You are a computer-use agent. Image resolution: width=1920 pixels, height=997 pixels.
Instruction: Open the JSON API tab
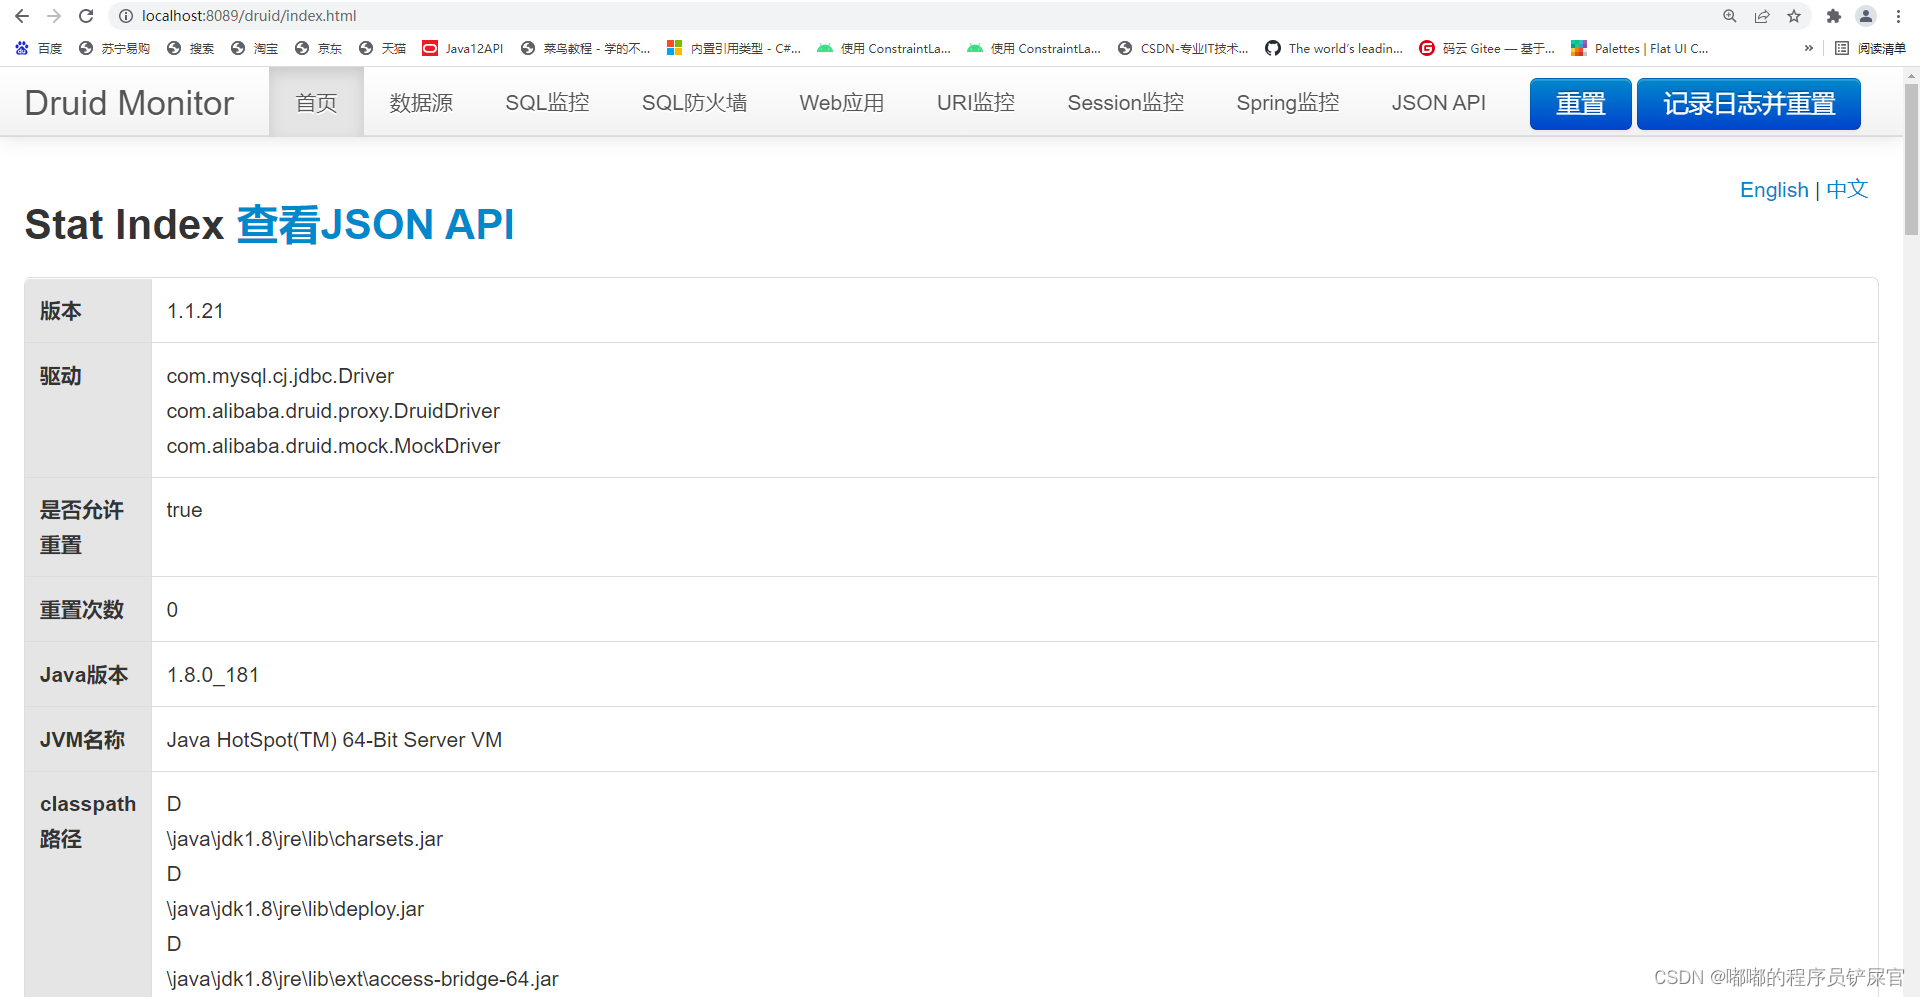[x=1439, y=102]
